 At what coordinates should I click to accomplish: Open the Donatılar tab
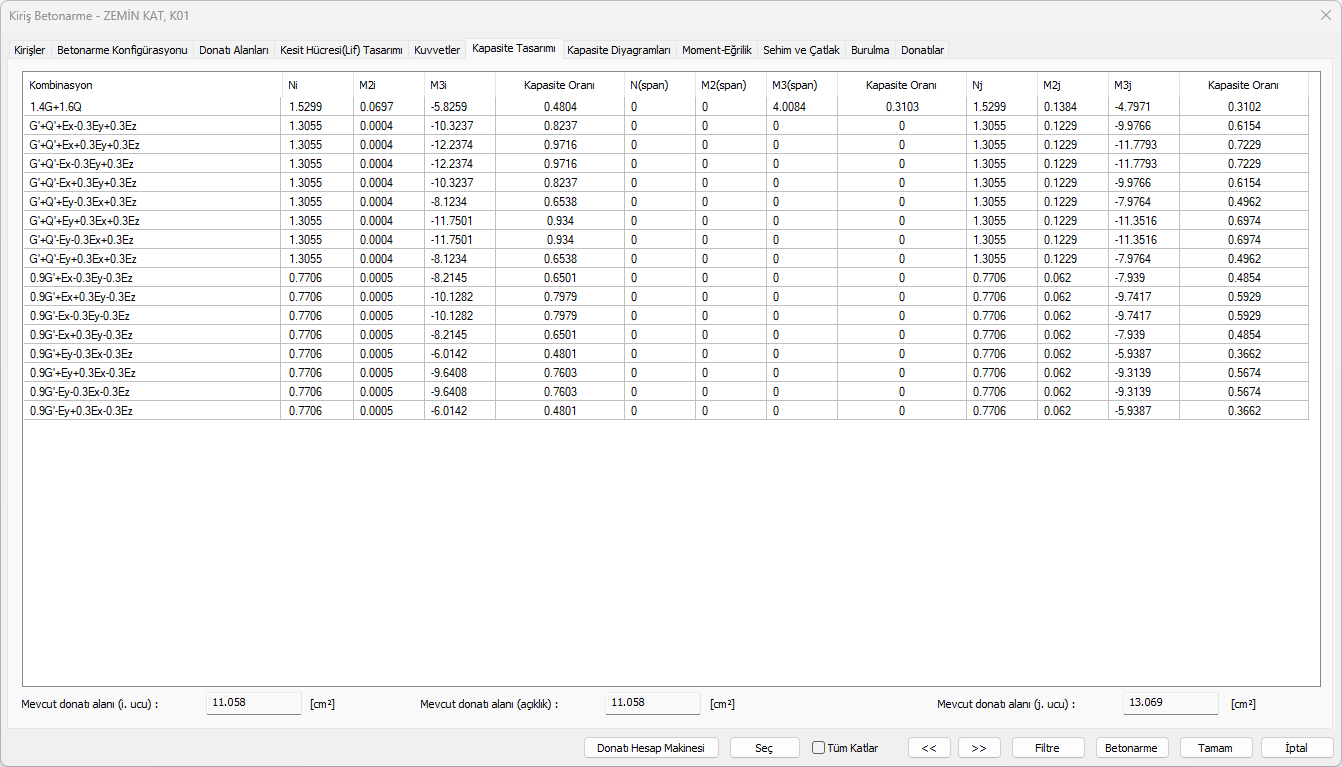(921, 50)
